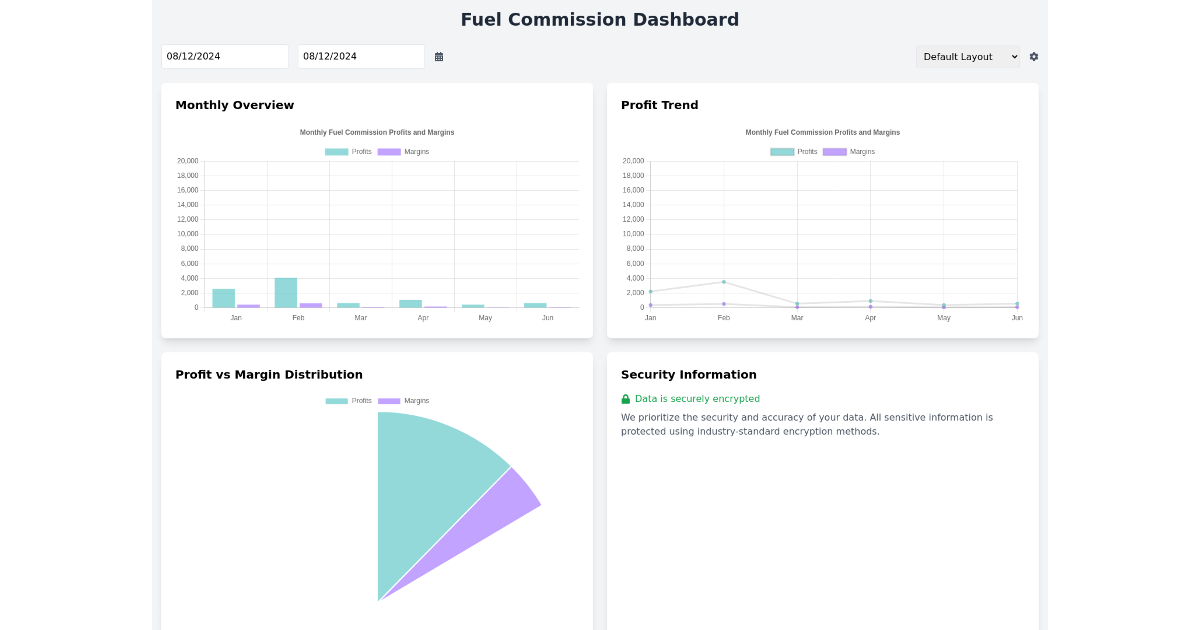Click the Margins legend swatch in Monthly Overview
This screenshot has width=1200, height=630.
389,151
